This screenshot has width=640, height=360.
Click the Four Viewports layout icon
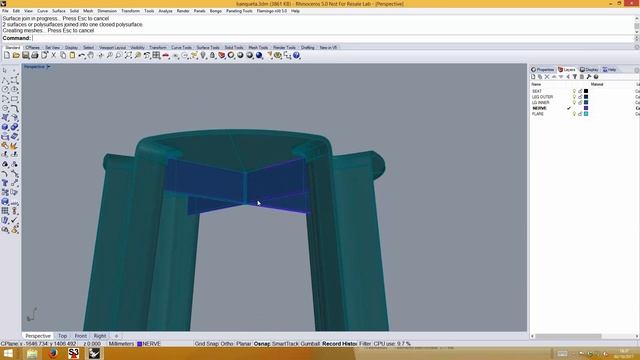(156, 56)
